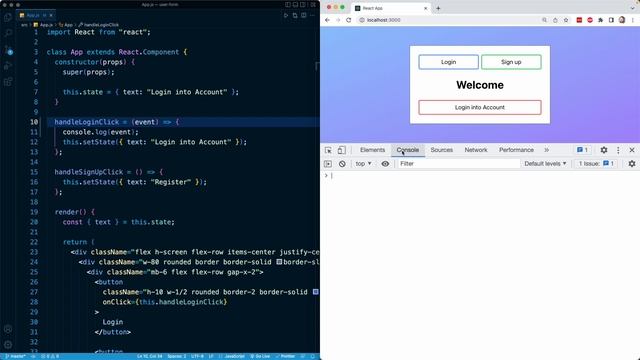Close the React App browser tab
The height and width of the screenshot is (360, 640).
tap(425, 8)
